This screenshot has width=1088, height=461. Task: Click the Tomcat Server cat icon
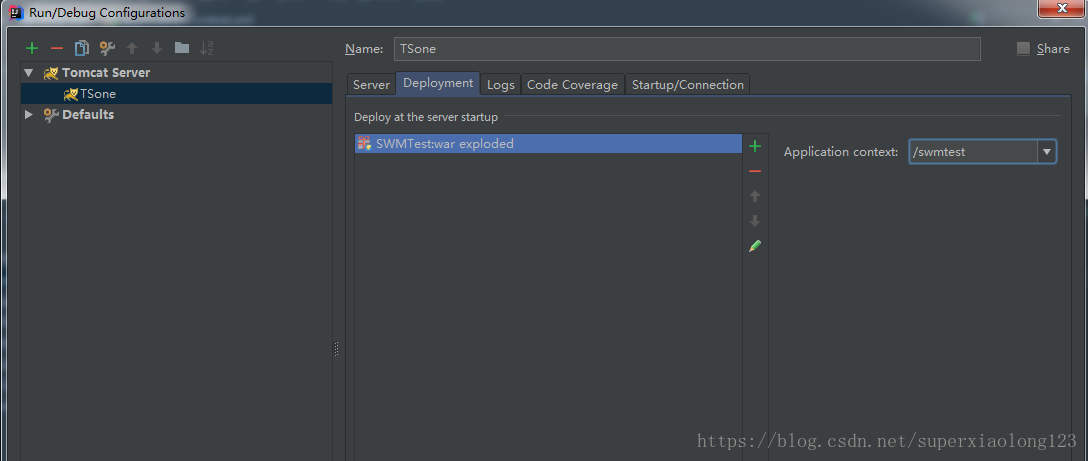[x=50, y=73]
